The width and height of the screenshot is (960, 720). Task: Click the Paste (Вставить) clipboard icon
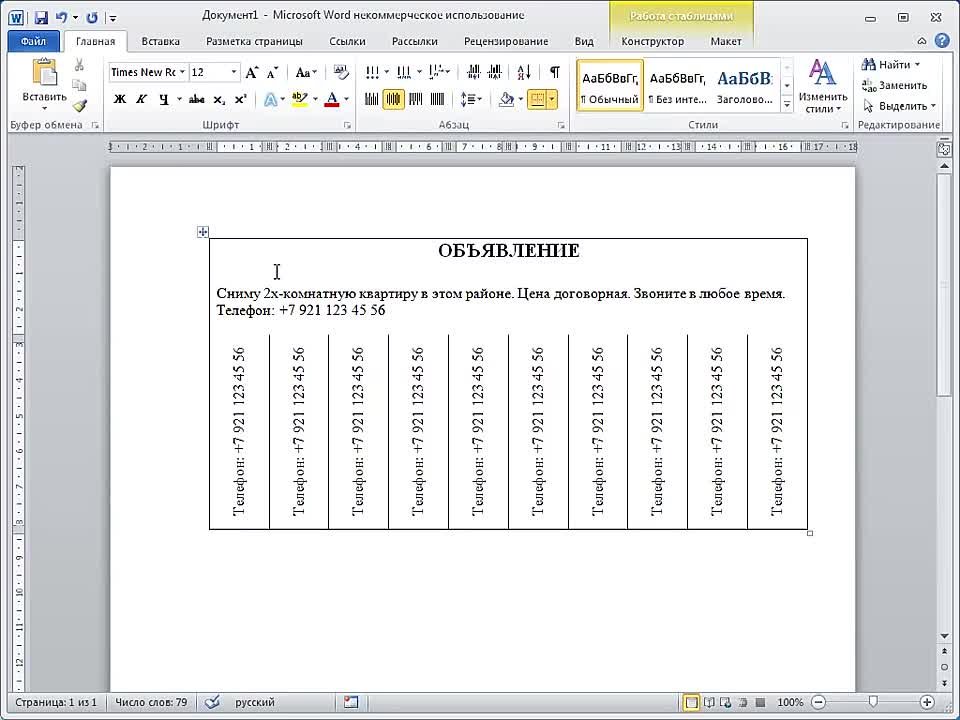(44, 73)
